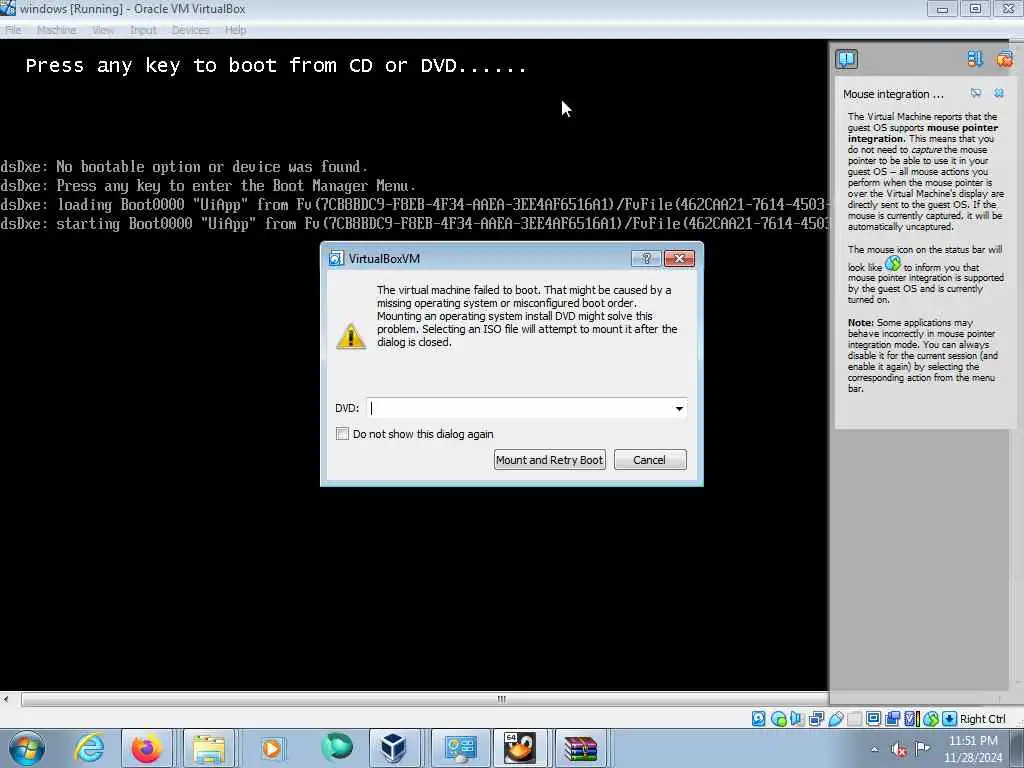1024x768 pixels.
Task: Click the horizontal scrollbar thumb
Action: pyautogui.click(x=502, y=699)
